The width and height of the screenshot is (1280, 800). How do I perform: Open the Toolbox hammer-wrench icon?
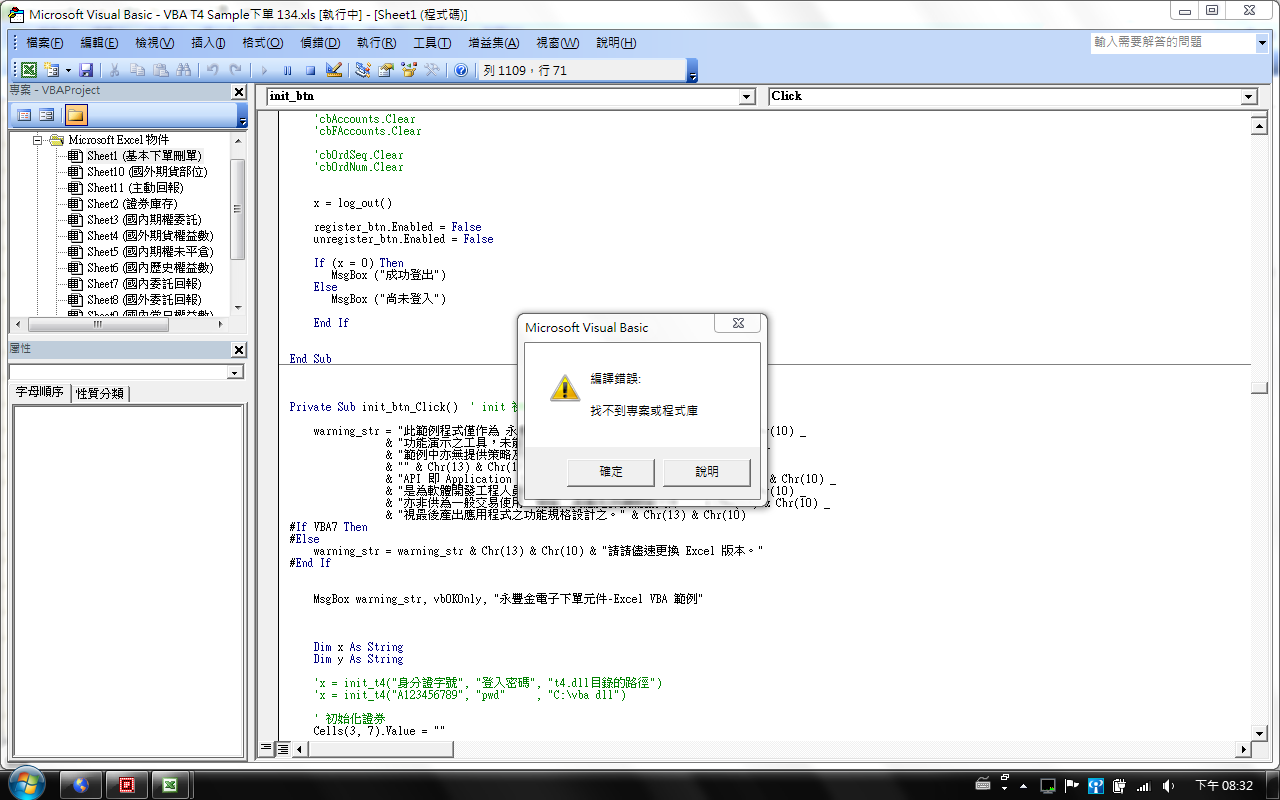tap(432, 70)
